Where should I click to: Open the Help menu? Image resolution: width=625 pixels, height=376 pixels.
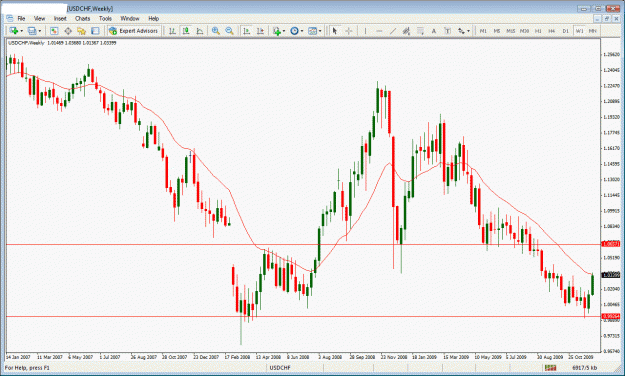coord(153,18)
